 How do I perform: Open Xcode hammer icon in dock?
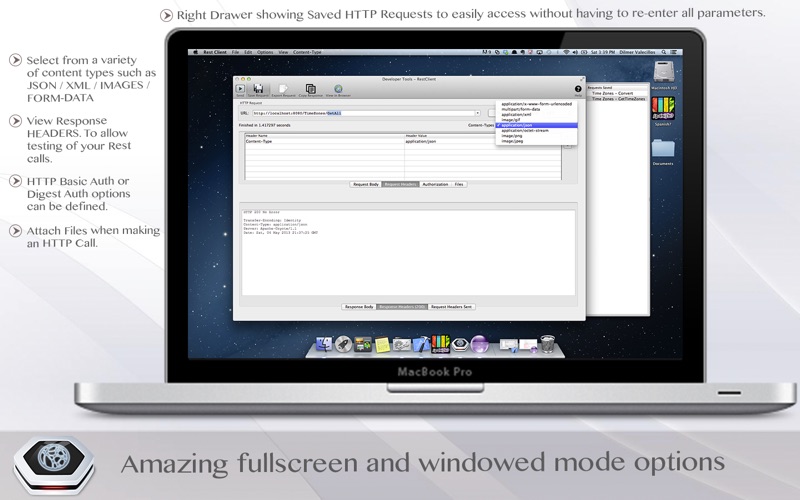point(421,344)
